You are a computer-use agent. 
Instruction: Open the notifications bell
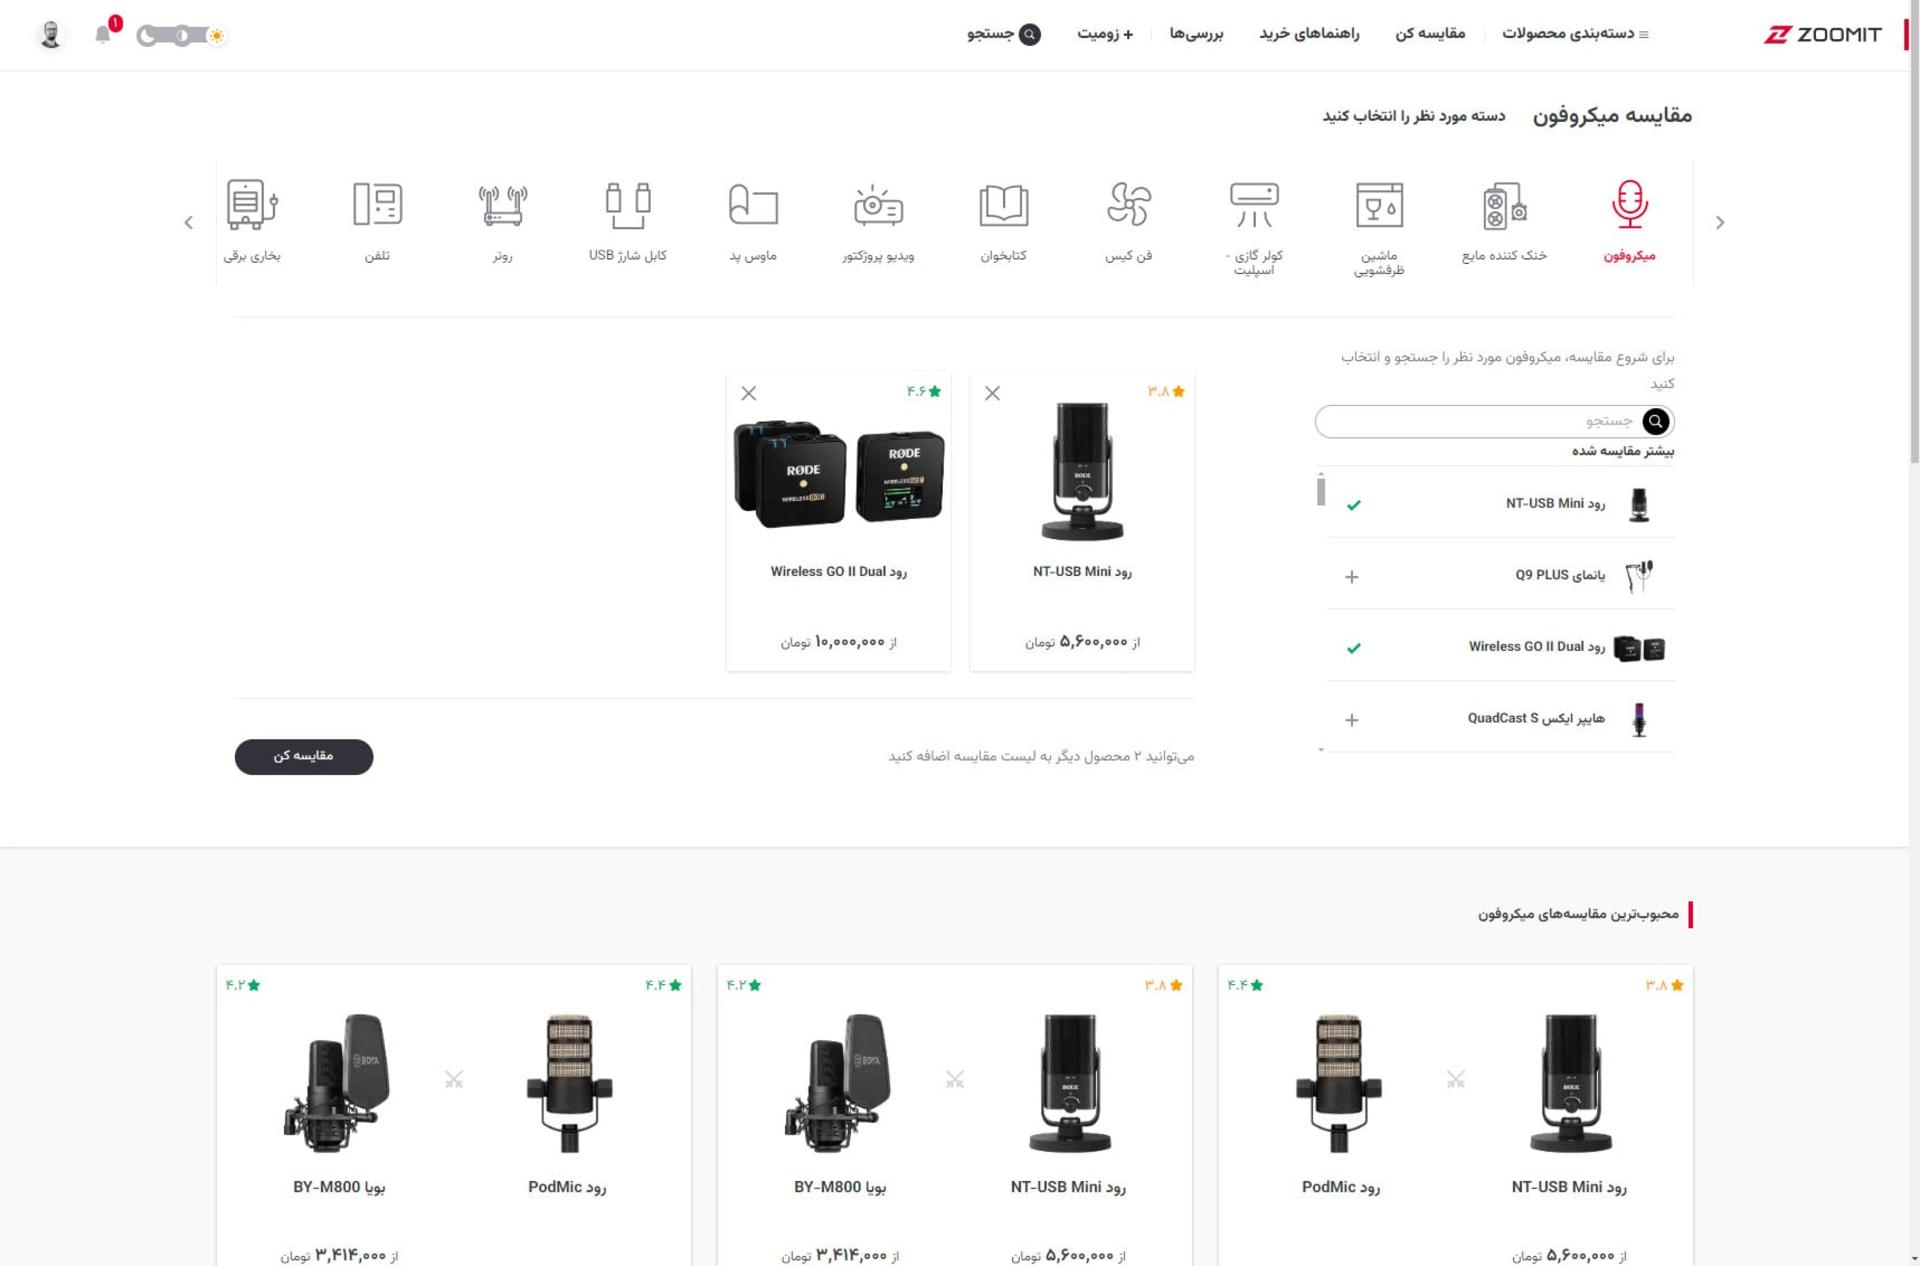[103, 35]
